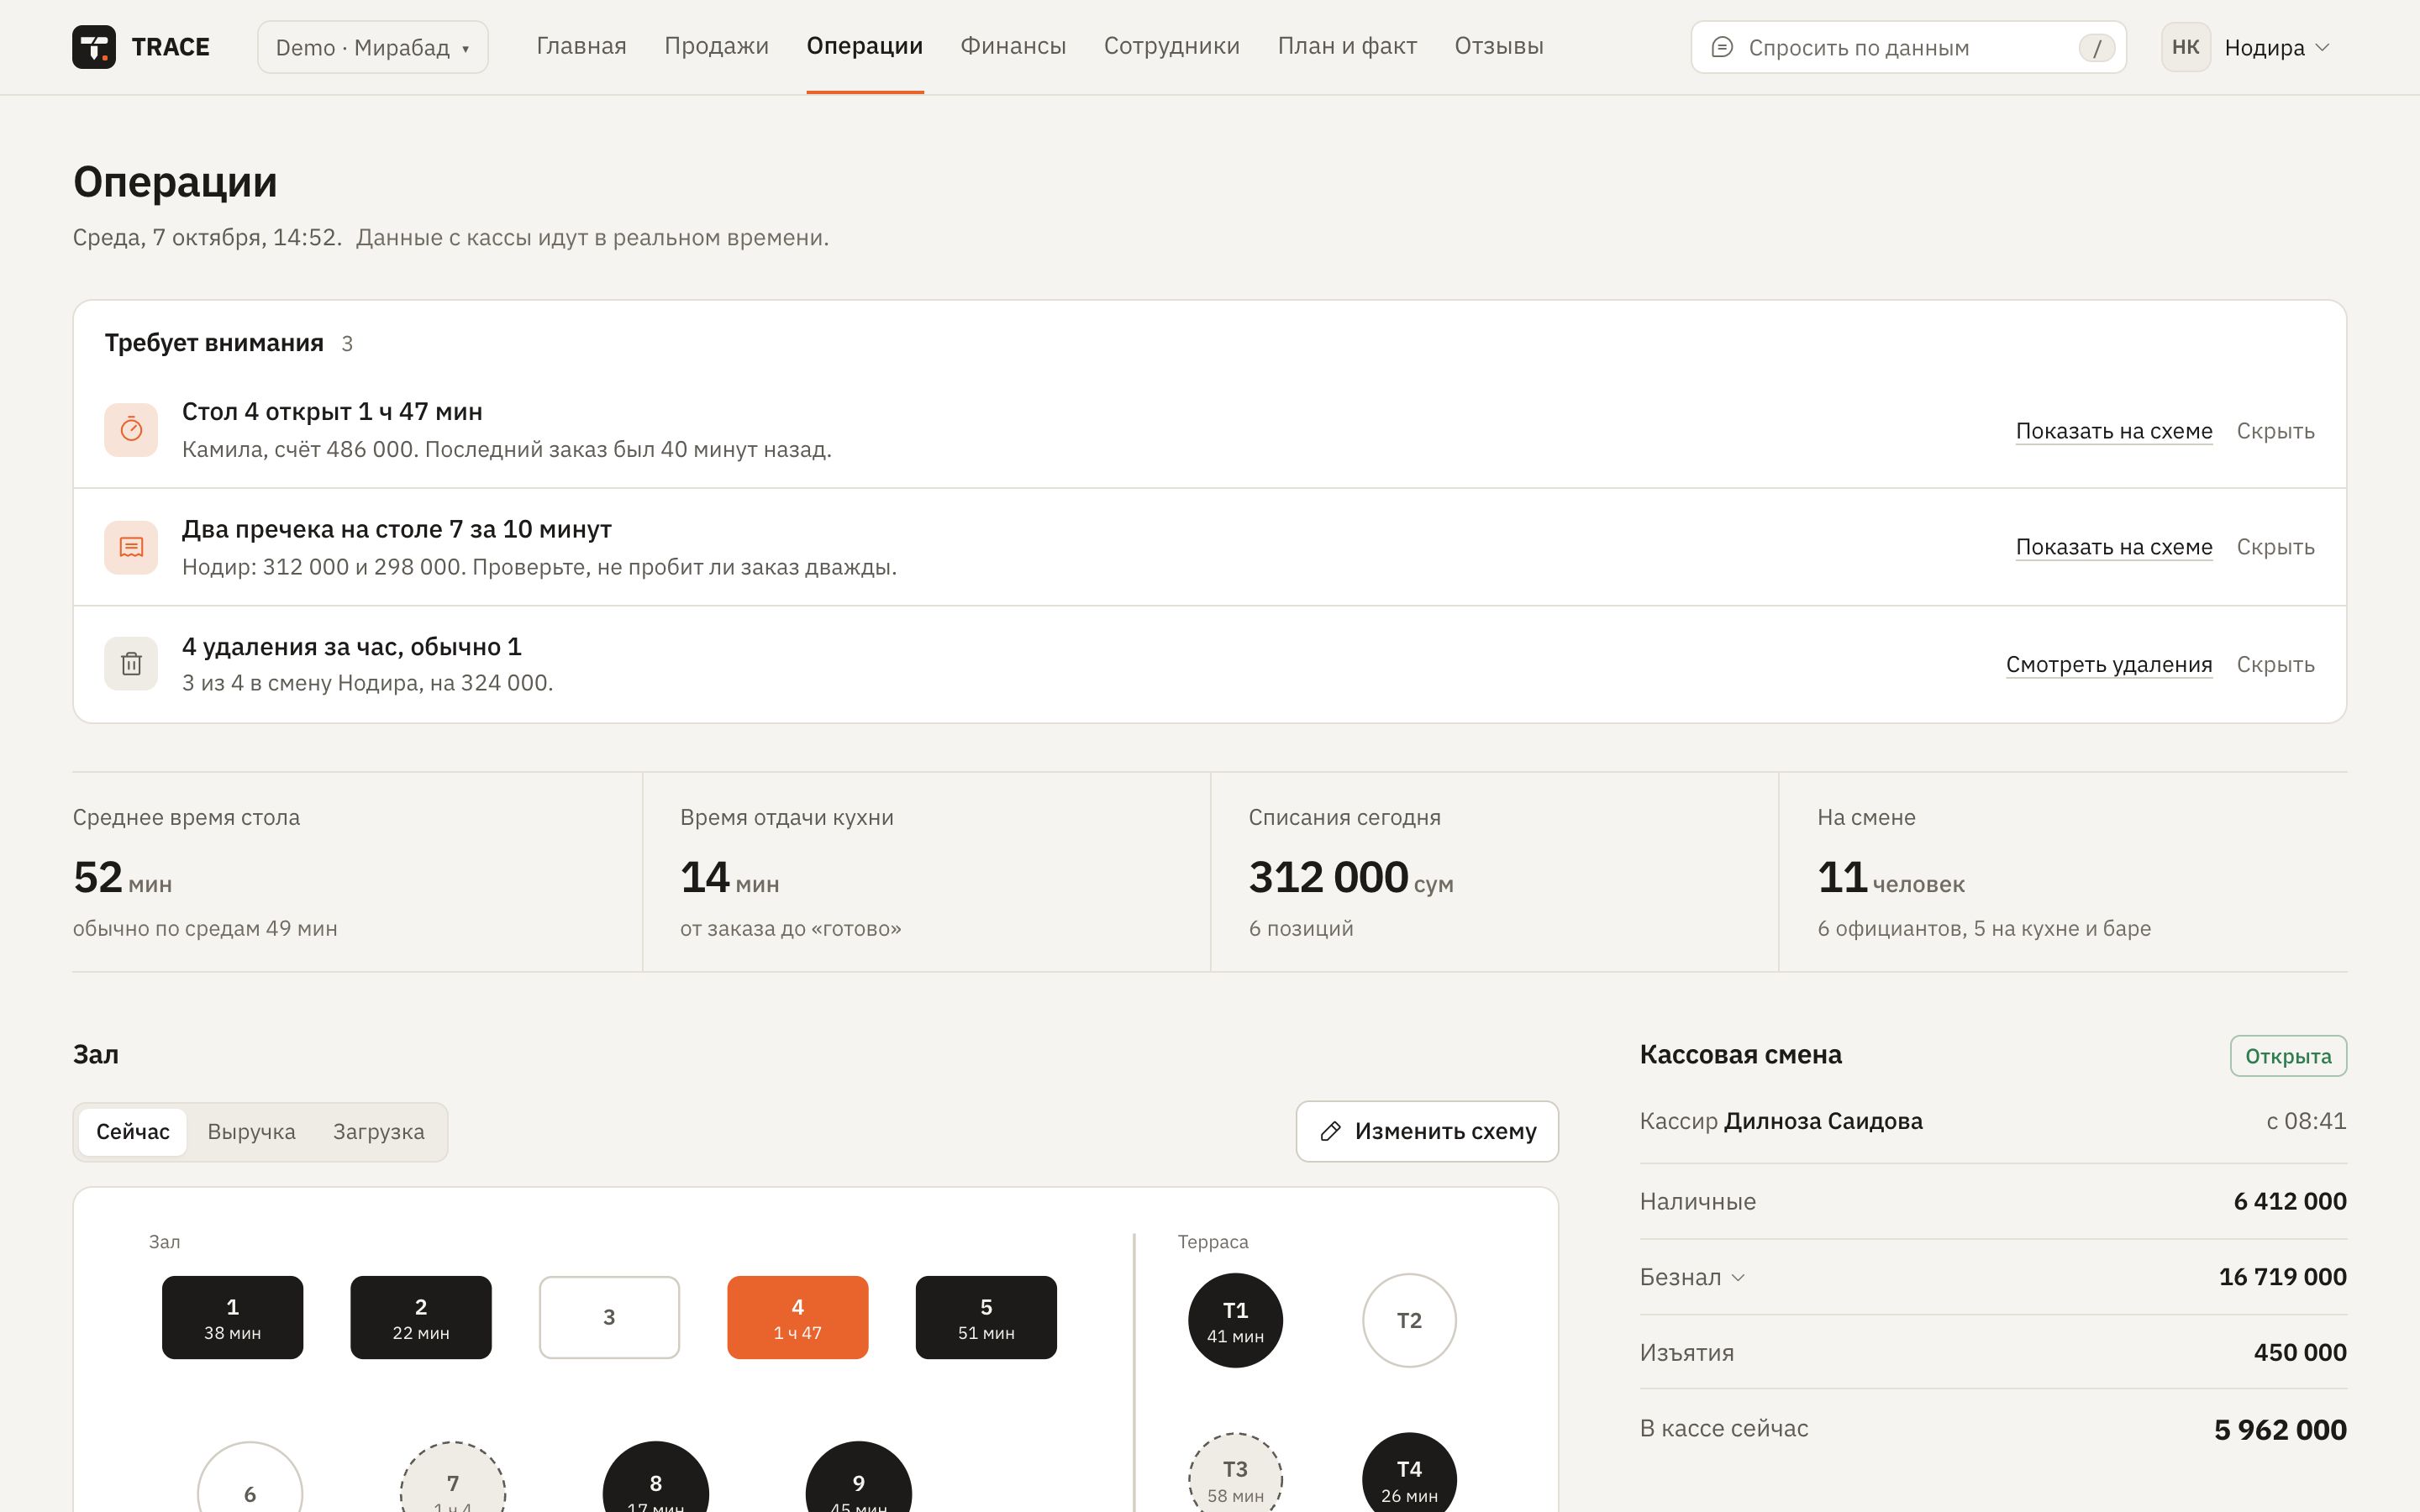This screenshot has height=1512, width=2420.
Task: Hide the Стол 4 открыт alert
Action: pos(2275,431)
